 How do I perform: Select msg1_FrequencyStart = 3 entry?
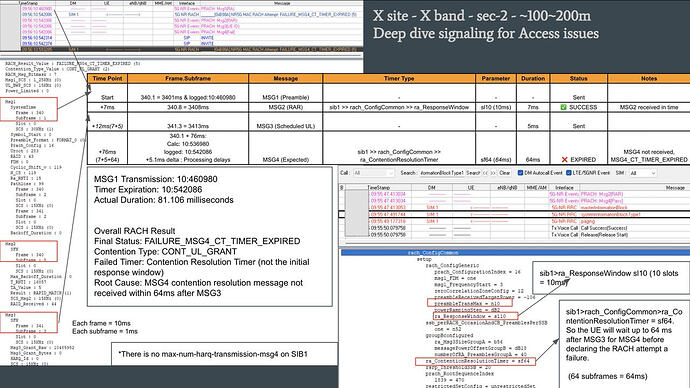pyautogui.click(x=468, y=285)
